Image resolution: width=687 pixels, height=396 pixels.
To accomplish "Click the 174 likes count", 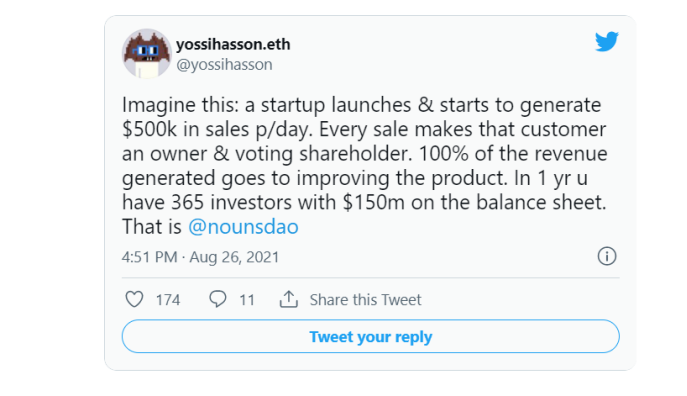I will (168, 300).
